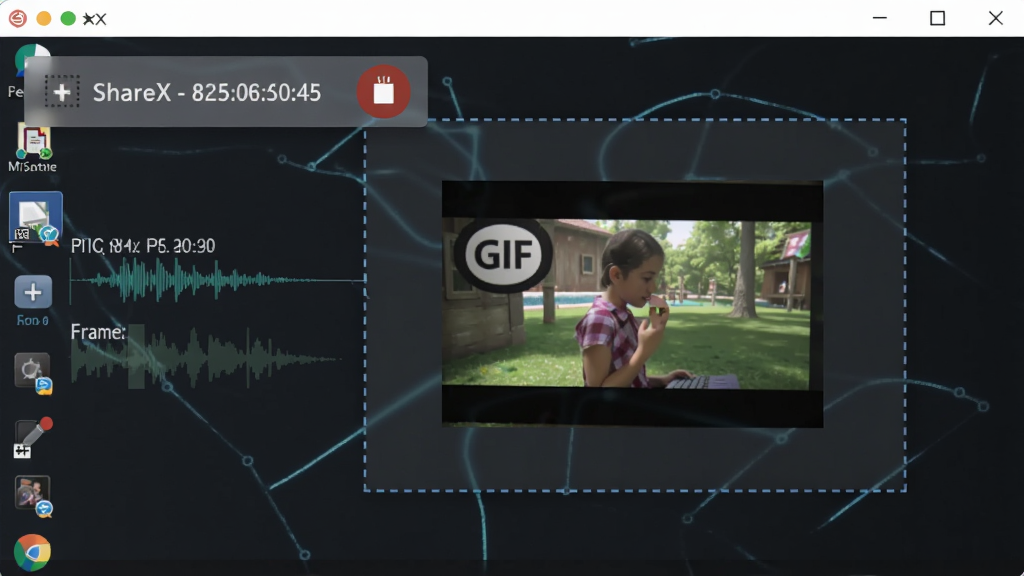Click the red swirl app icon in the title bar
The width and height of the screenshot is (1024, 576).
18,18
